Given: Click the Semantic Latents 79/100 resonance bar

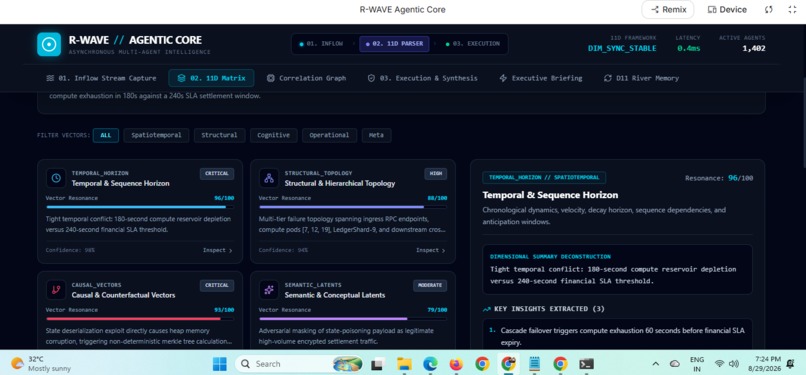Looking at the screenshot, I should pyautogui.click(x=353, y=319).
